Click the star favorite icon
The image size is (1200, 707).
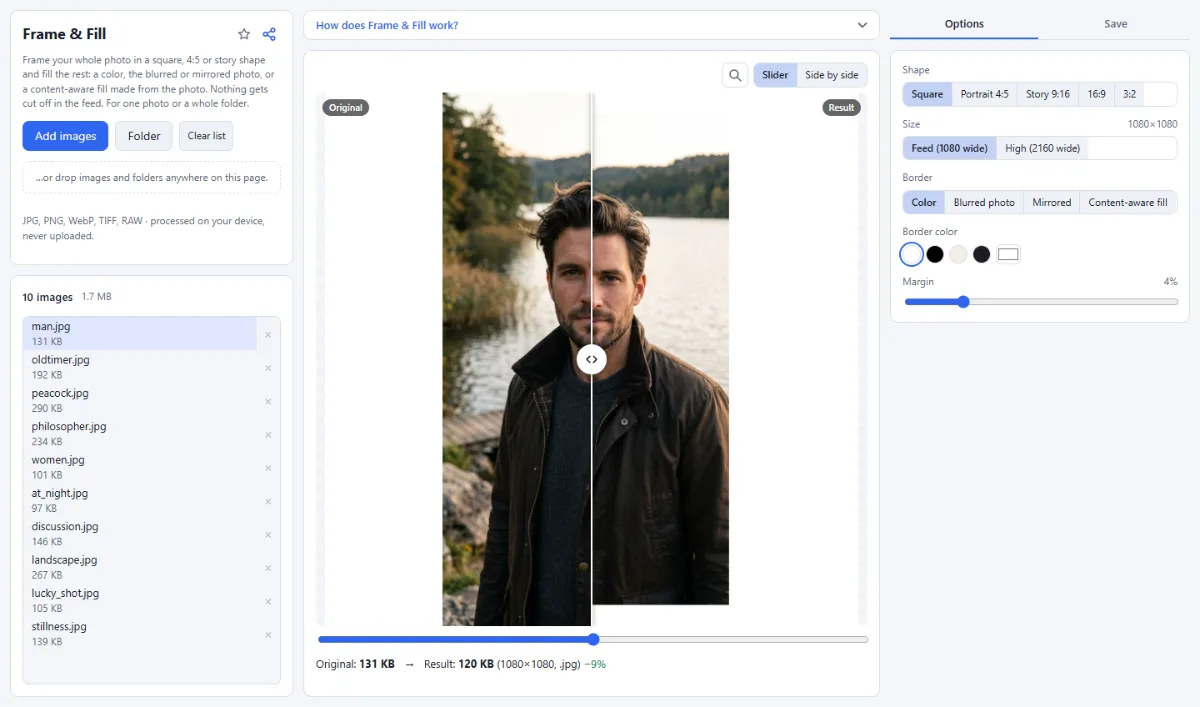pos(244,34)
